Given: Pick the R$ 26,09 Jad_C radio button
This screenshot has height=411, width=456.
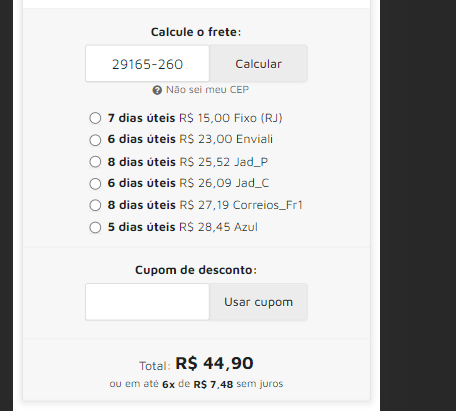Looking at the screenshot, I should tap(95, 183).
